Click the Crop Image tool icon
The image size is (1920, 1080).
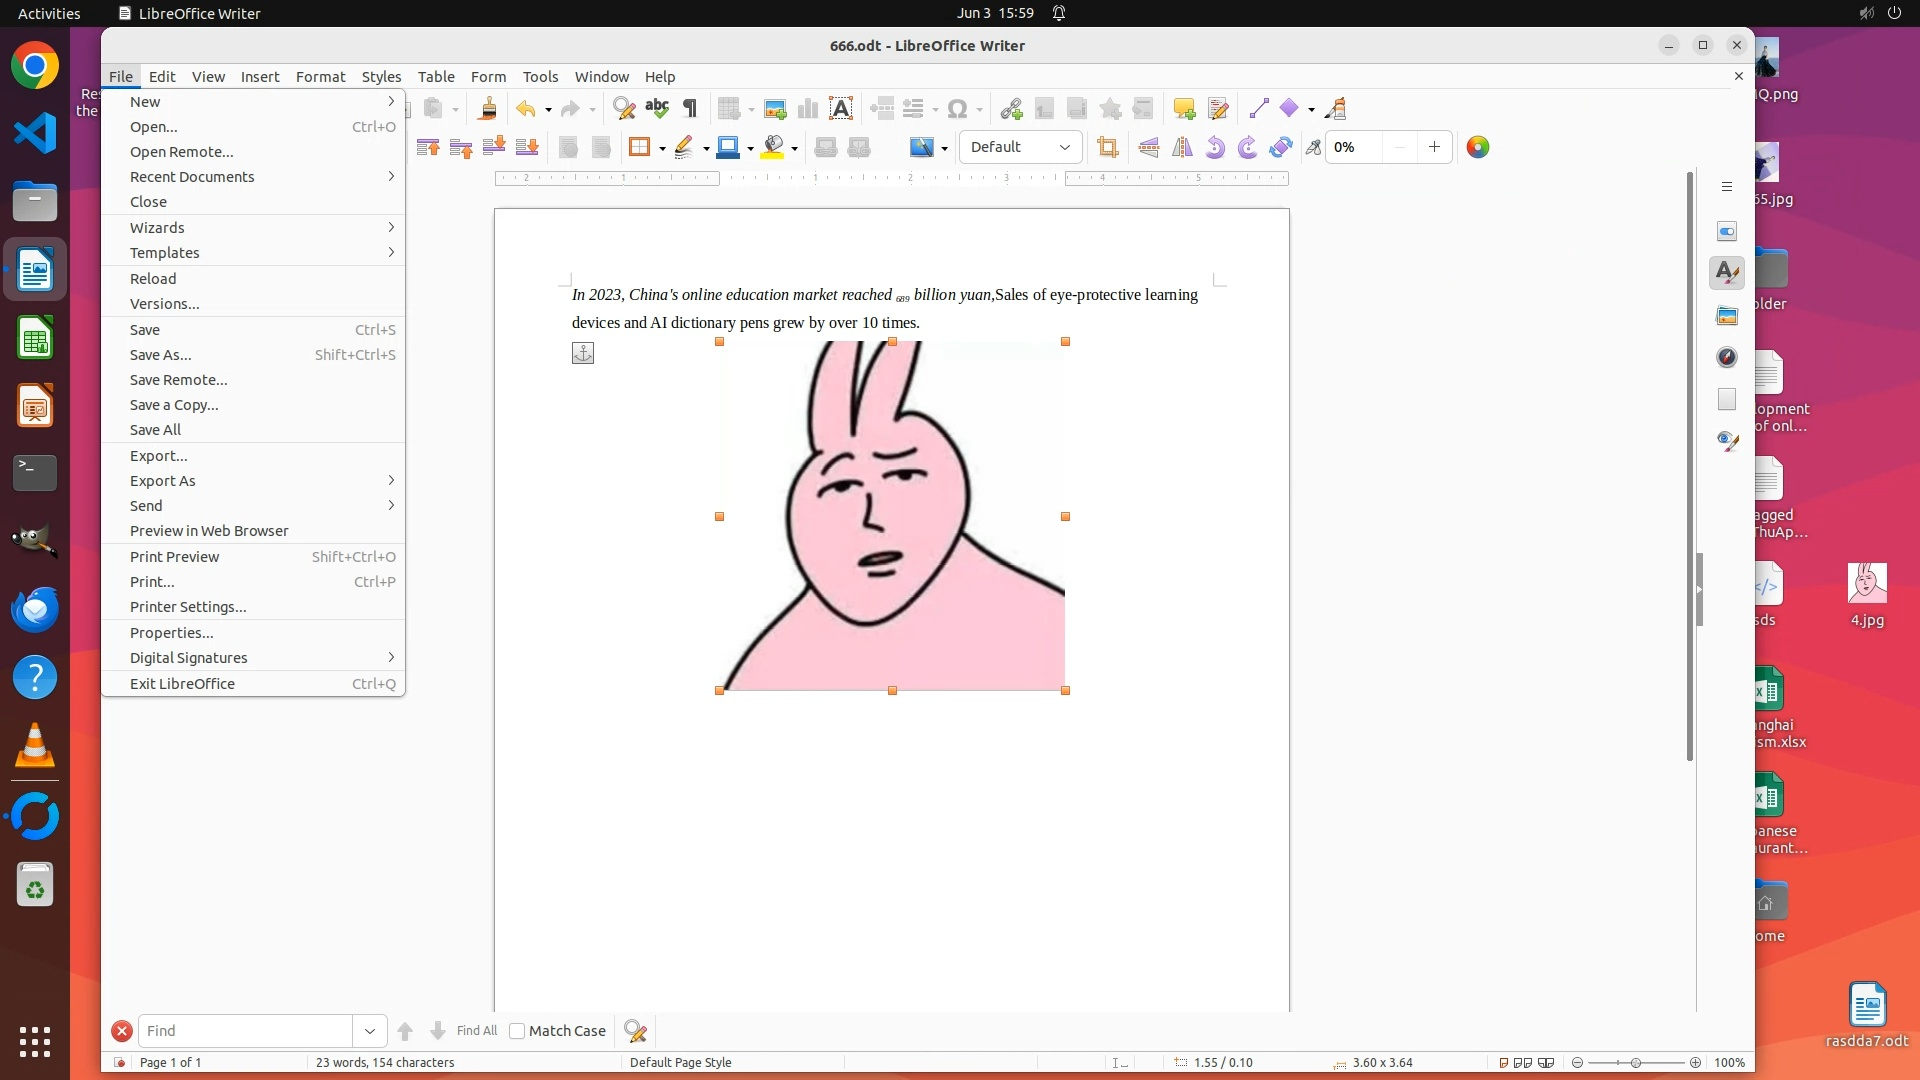(x=1107, y=147)
